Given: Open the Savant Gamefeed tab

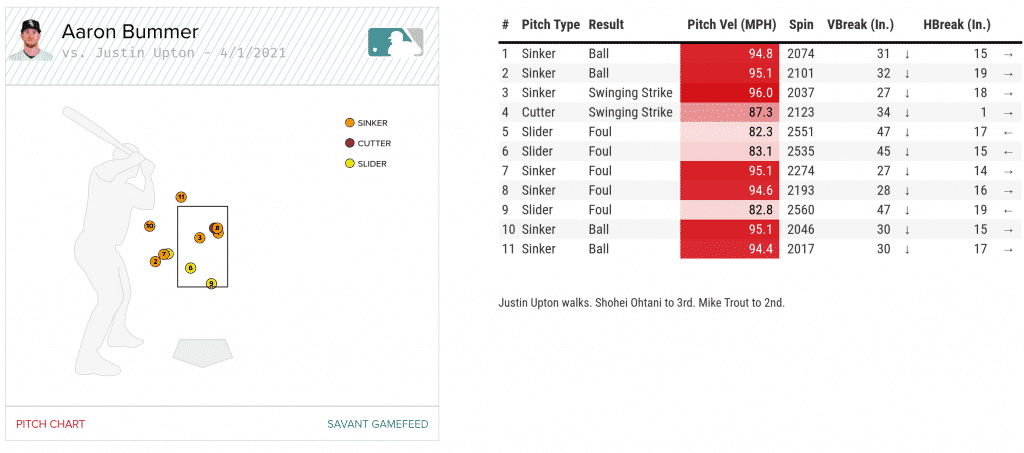Looking at the screenshot, I should tap(377, 424).
